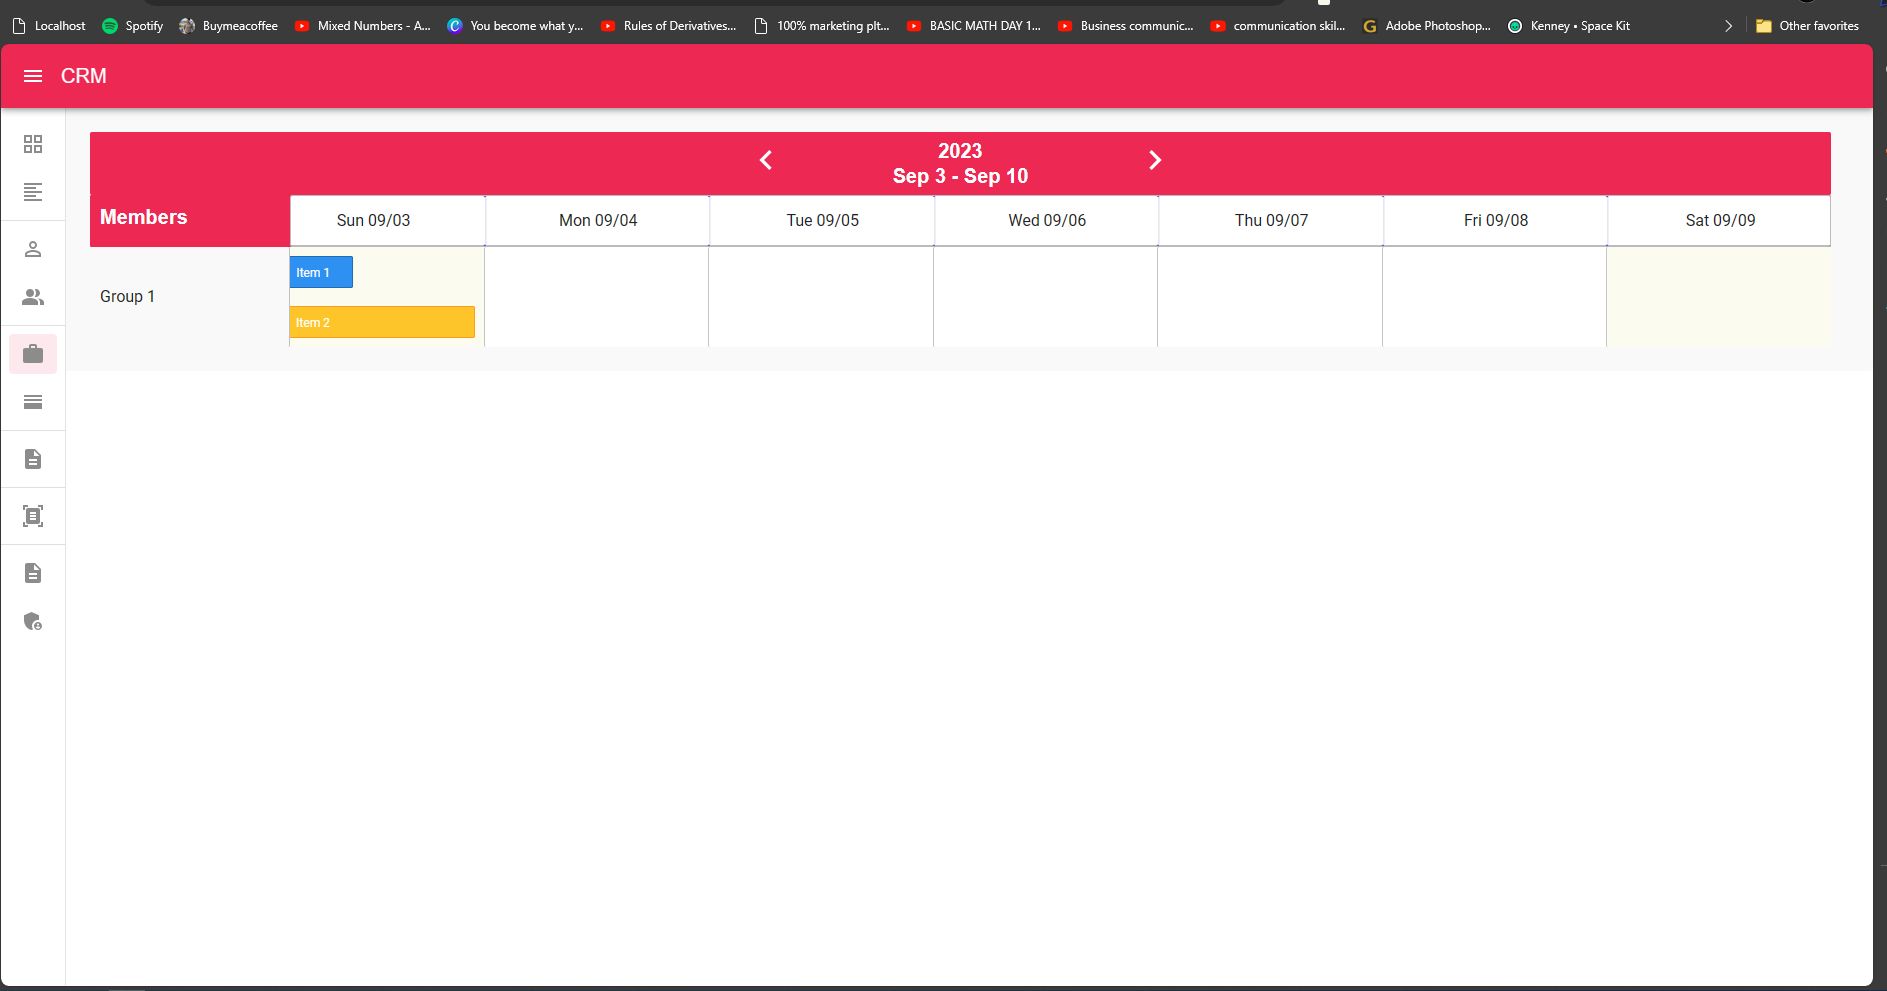Select the yellow Item 2 event
The width and height of the screenshot is (1887, 991).
click(x=382, y=322)
